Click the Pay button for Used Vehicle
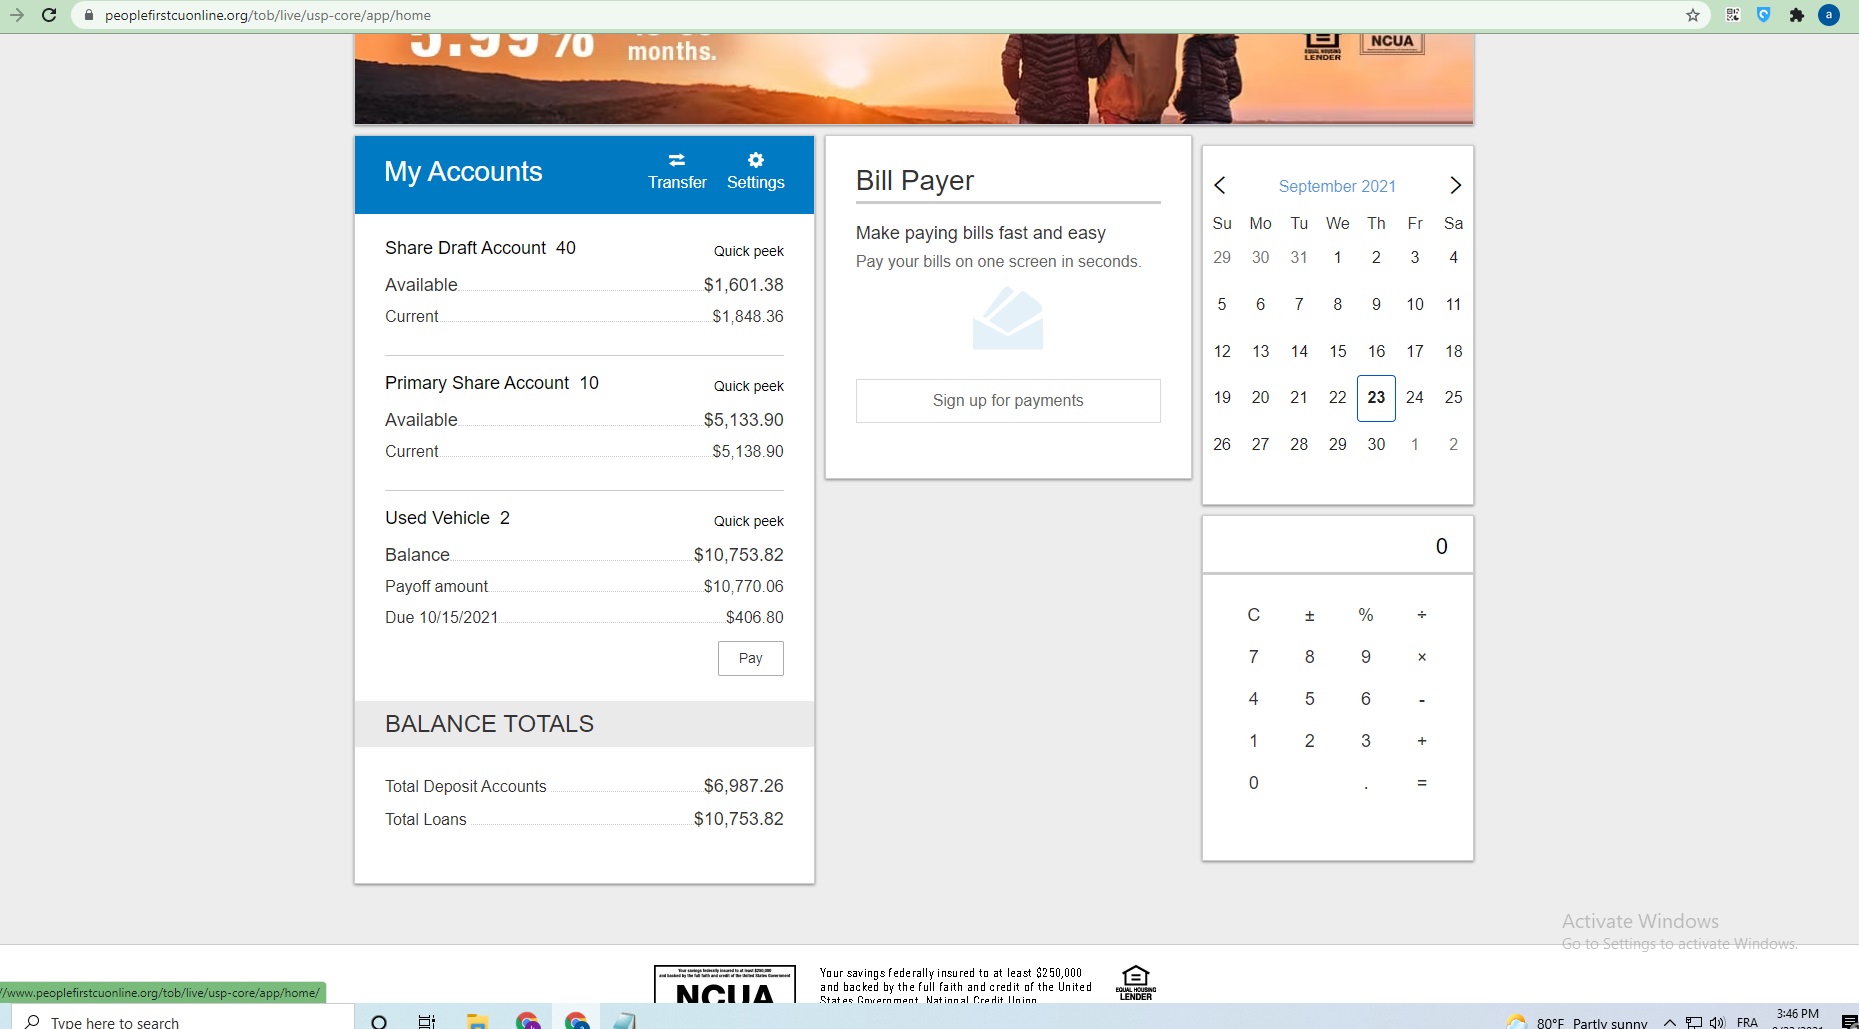 point(750,658)
